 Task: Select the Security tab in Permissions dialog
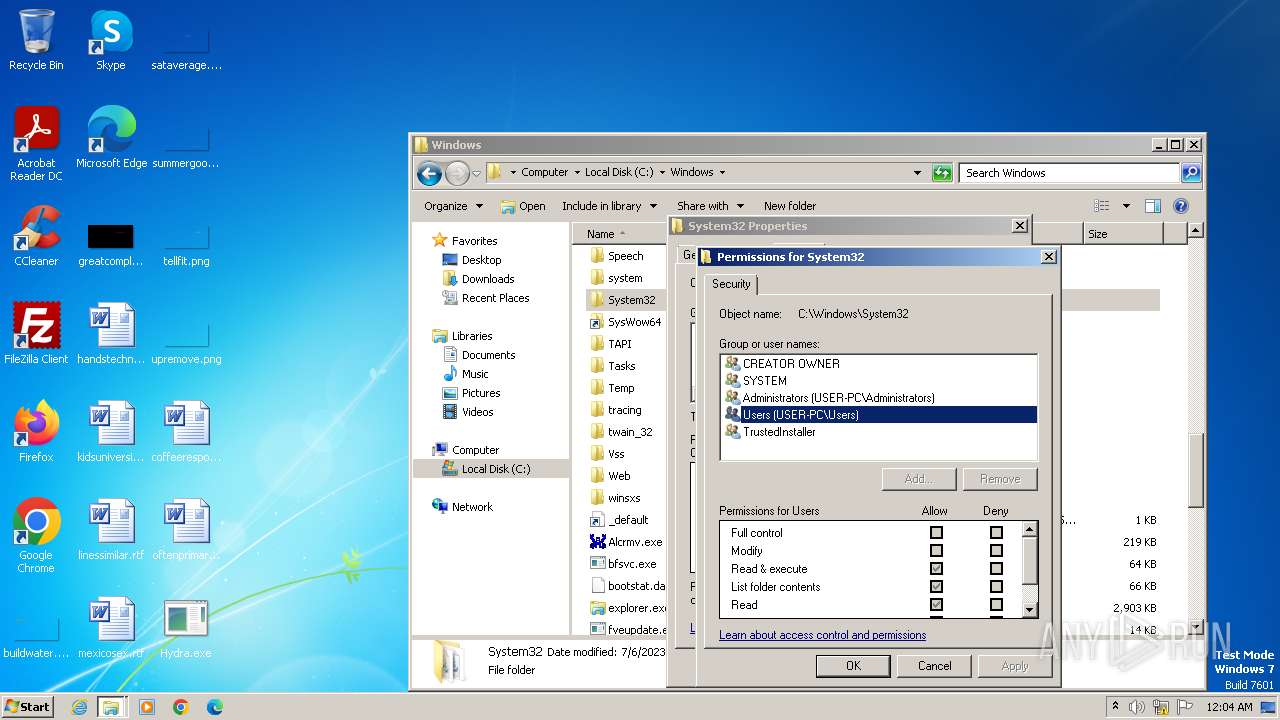pyautogui.click(x=731, y=284)
